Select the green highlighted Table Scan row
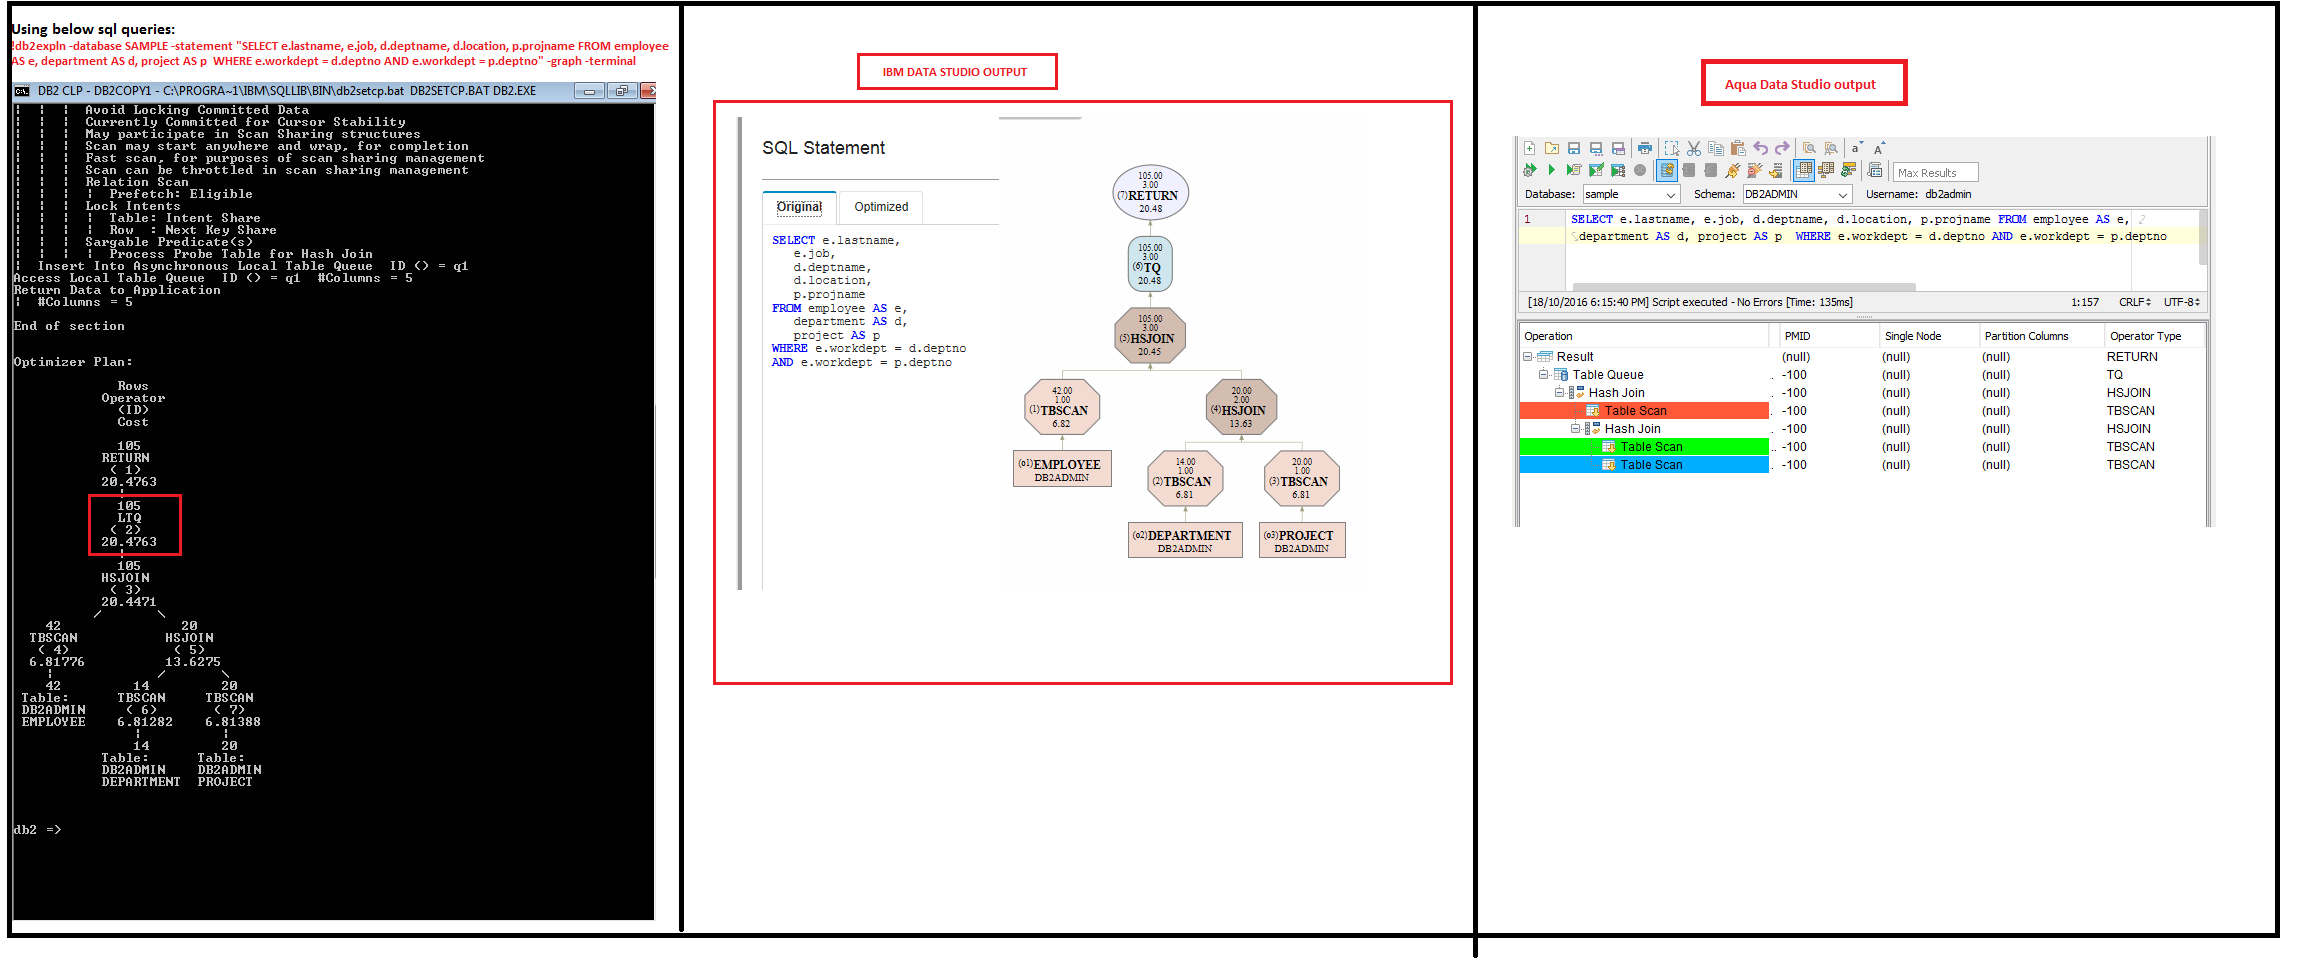This screenshot has height=980, width=2308. tap(1644, 447)
